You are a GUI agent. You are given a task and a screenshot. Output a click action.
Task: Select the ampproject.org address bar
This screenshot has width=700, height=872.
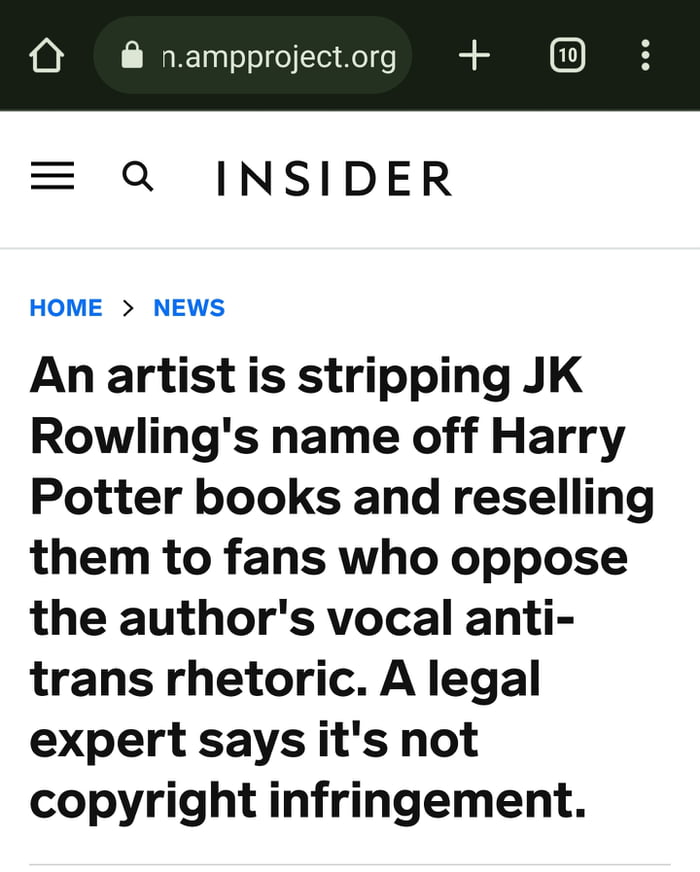[x=278, y=57]
